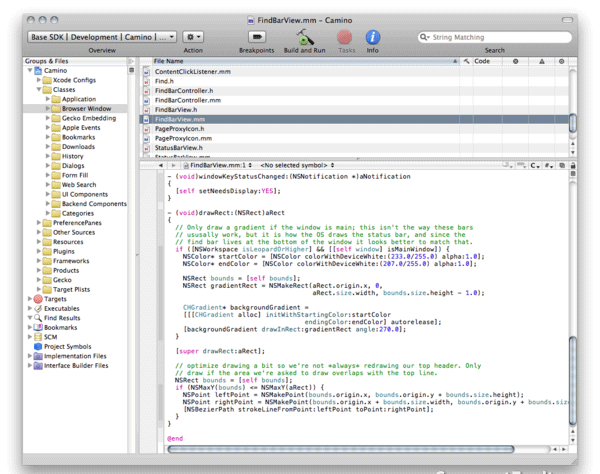Screen dimensions: 600x474
Task: Click the red Tasks stop icon
Action: pos(346,37)
